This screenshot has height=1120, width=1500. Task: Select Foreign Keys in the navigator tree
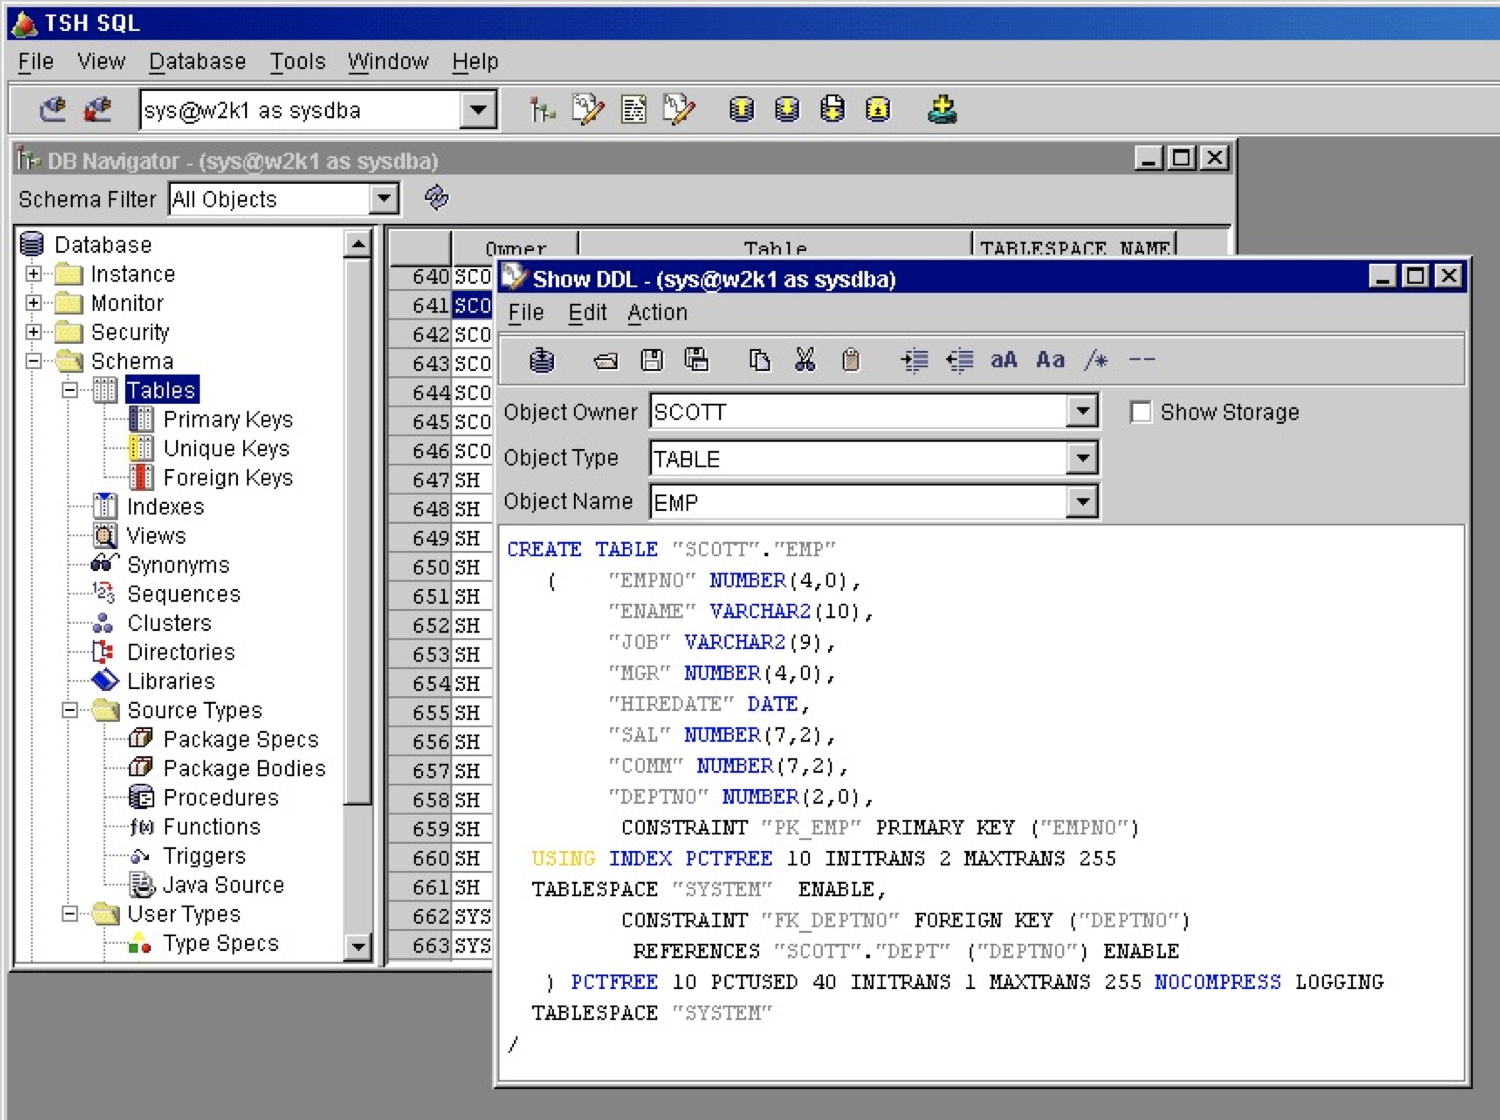[228, 477]
